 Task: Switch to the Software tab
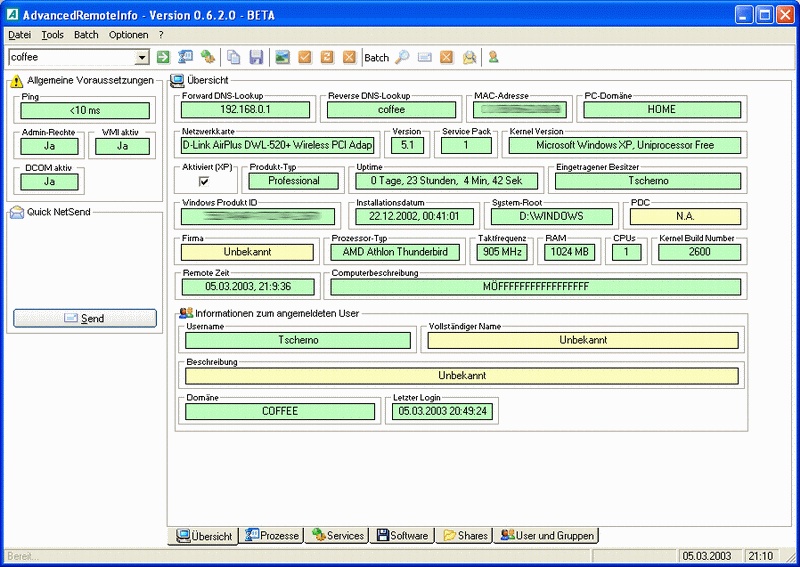(x=403, y=535)
